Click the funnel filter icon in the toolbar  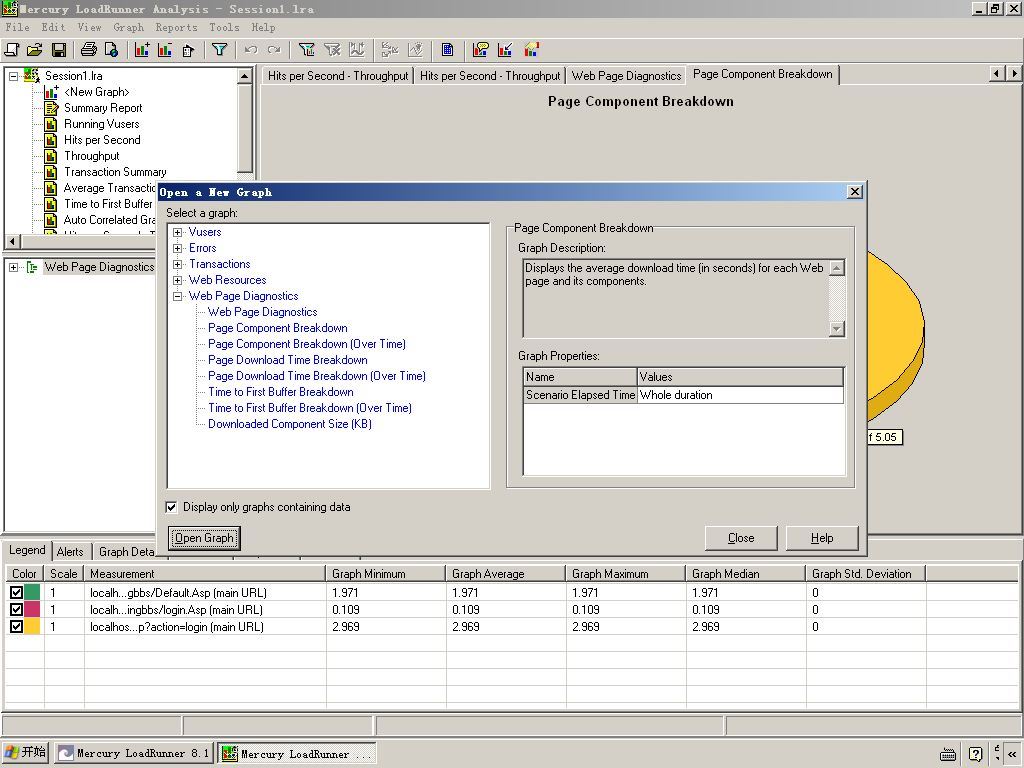point(219,50)
